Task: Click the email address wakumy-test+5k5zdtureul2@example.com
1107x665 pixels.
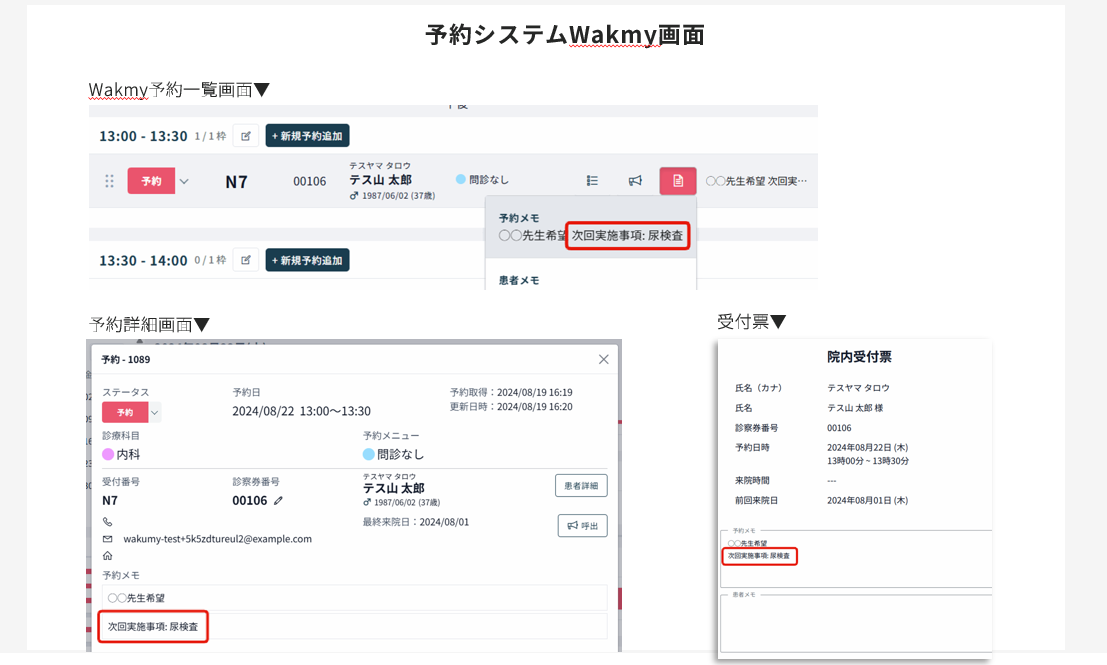Action: tap(217, 539)
